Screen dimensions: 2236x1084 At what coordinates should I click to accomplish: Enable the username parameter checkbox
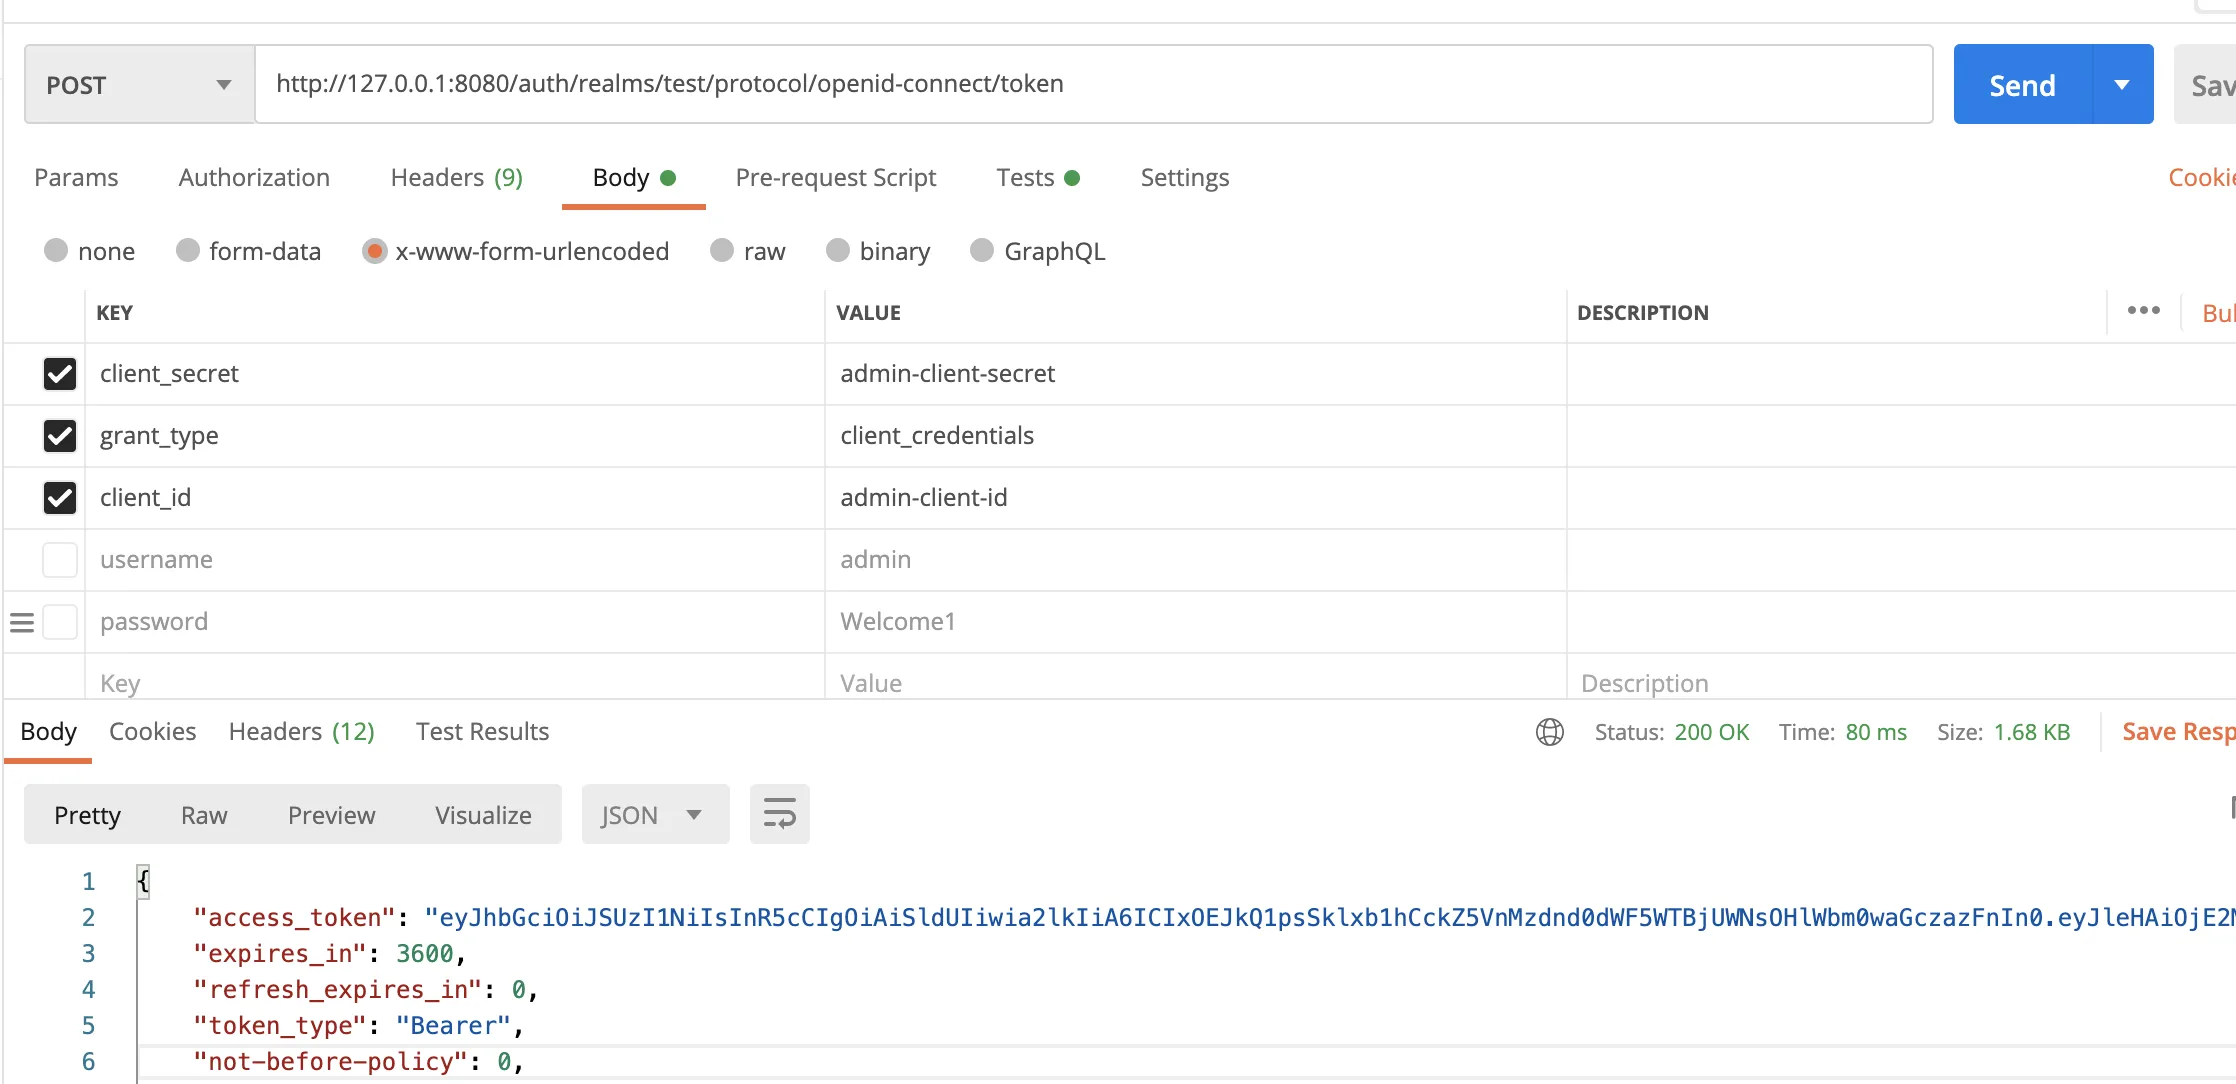(60, 560)
